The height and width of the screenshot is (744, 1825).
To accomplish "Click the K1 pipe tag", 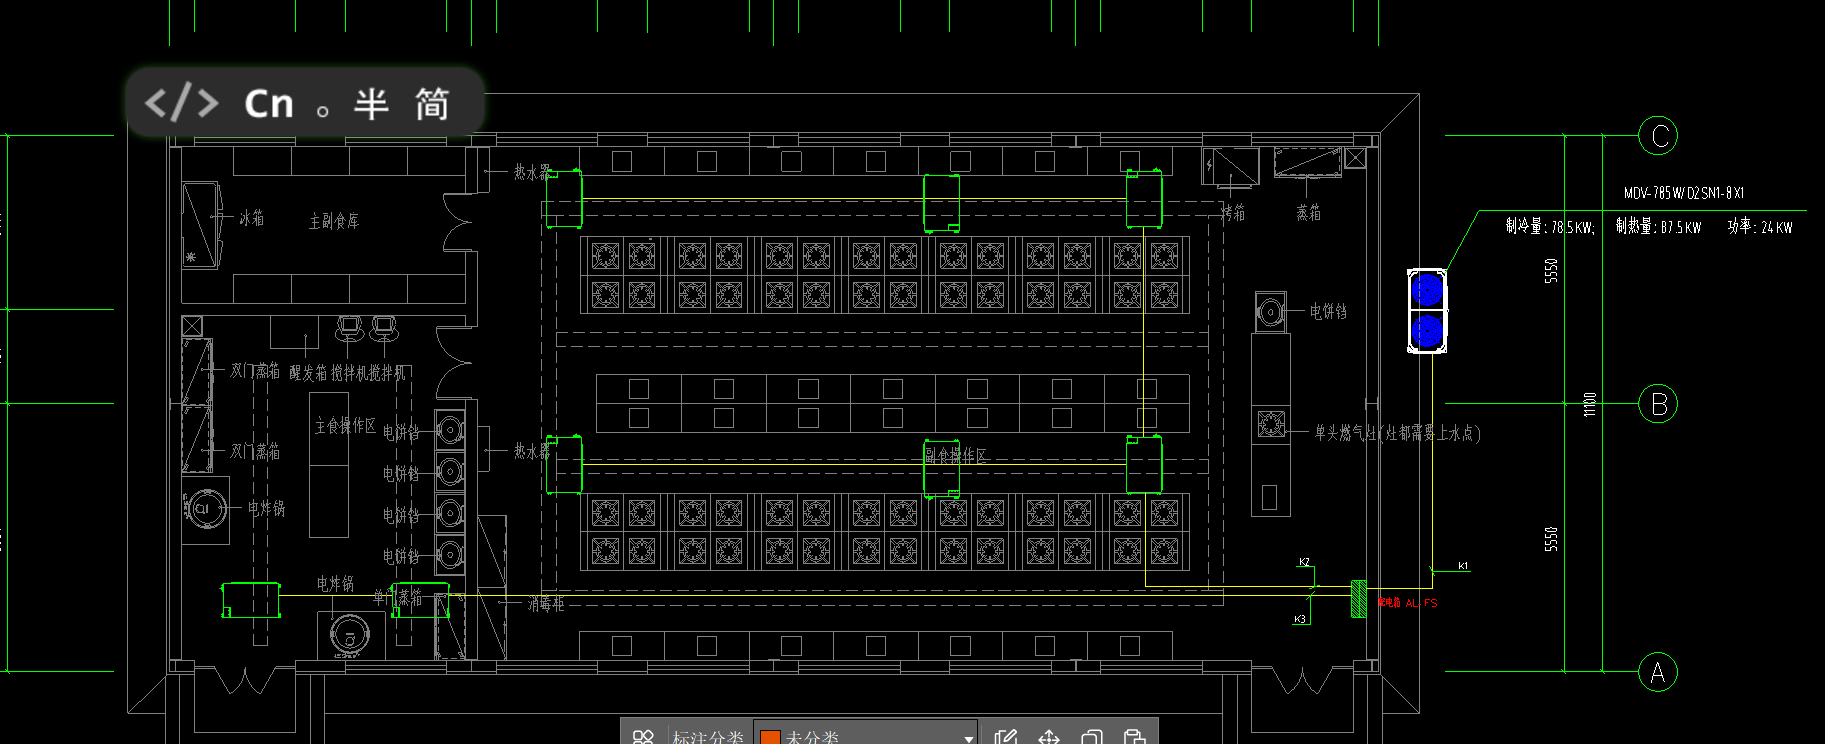I will click(1463, 566).
